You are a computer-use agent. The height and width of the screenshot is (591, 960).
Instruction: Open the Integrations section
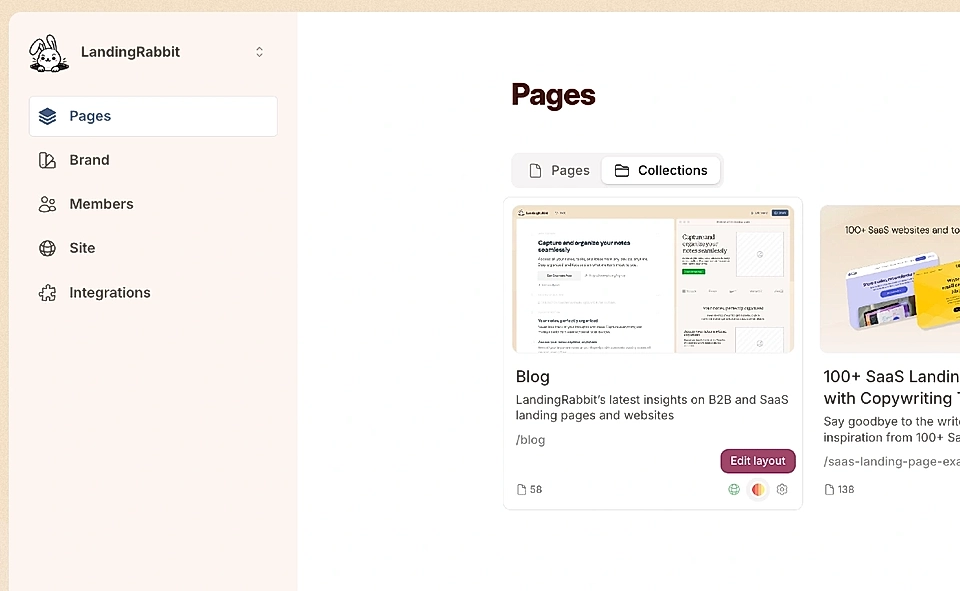coord(110,293)
